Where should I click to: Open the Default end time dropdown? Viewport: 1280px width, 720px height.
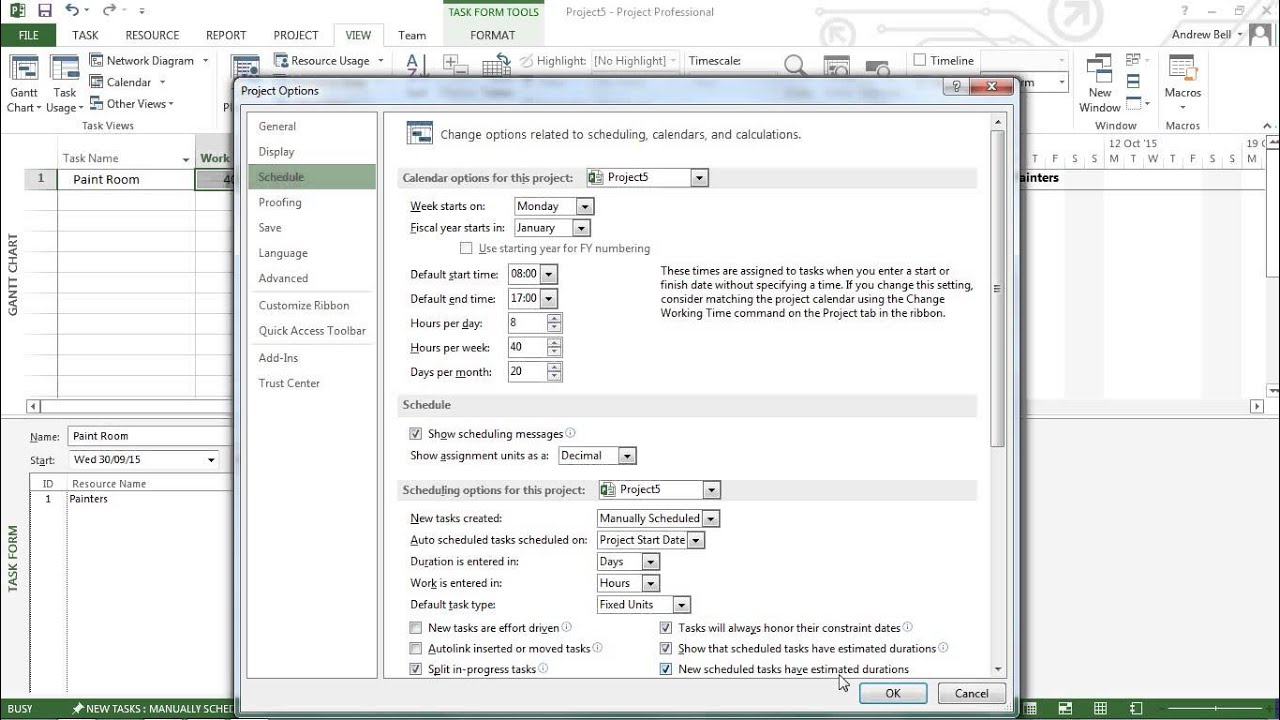tap(548, 298)
